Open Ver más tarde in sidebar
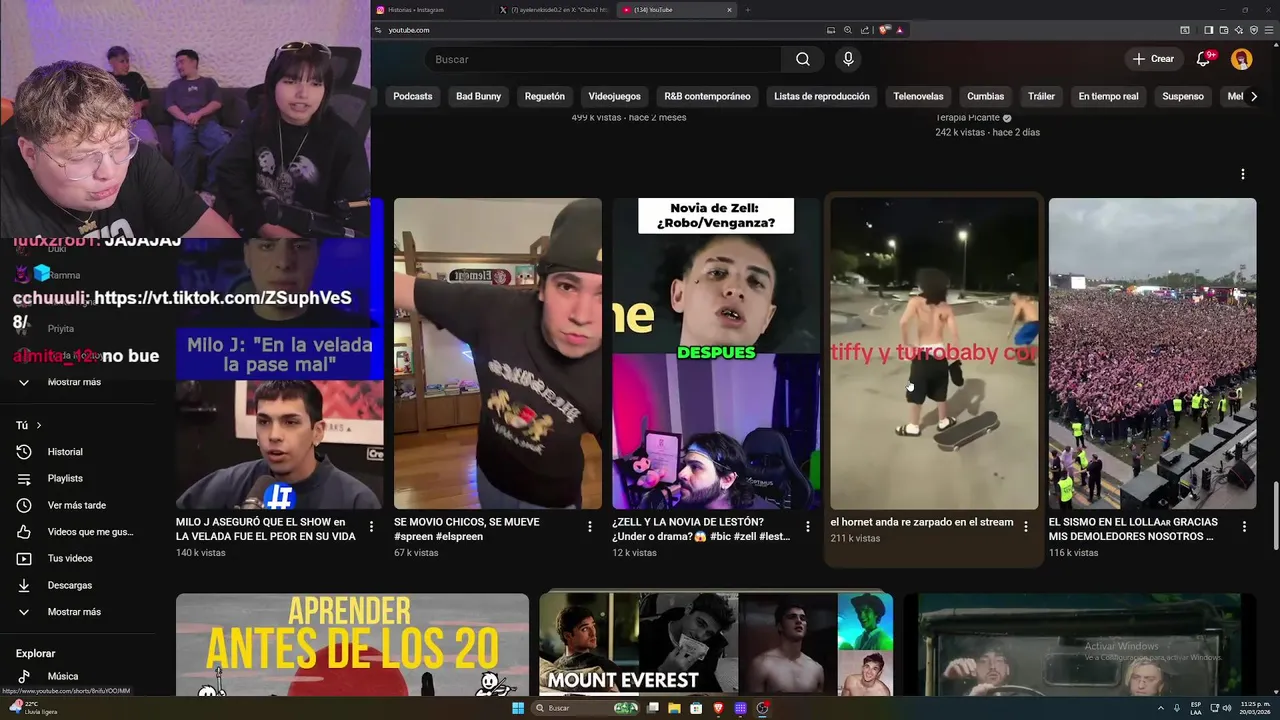Image resolution: width=1280 pixels, height=720 pixels. pos(76,505)
